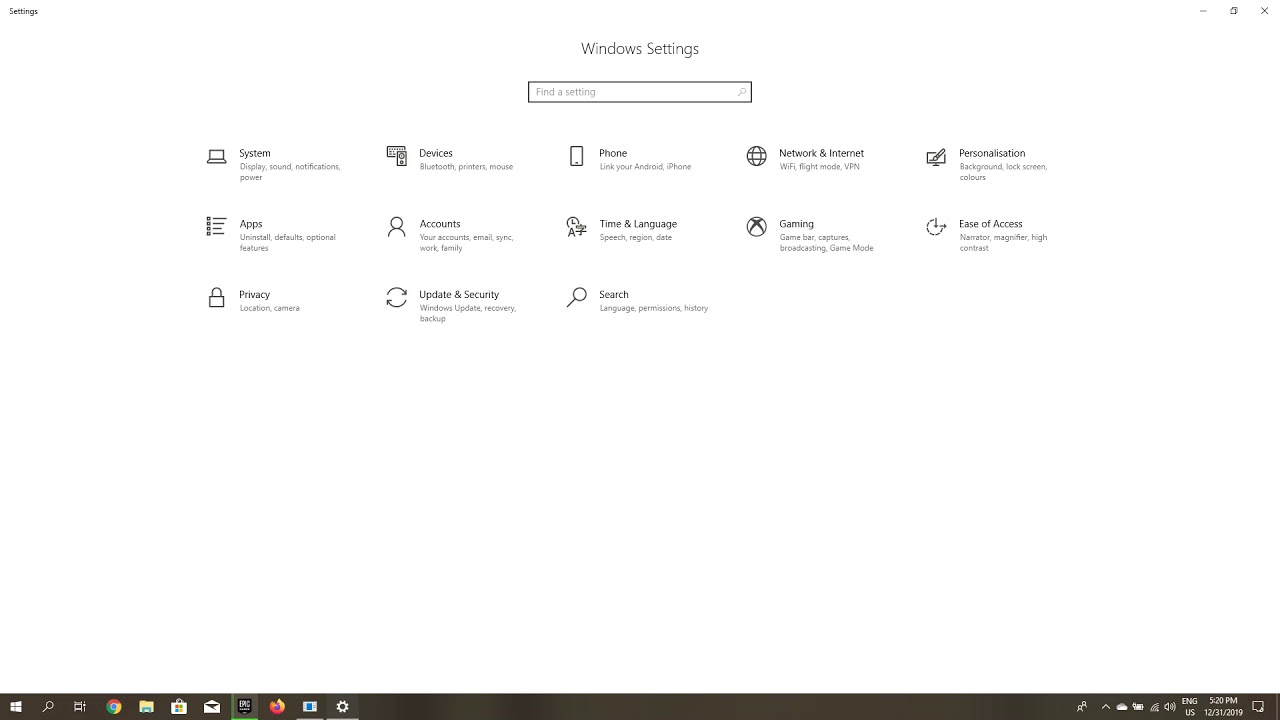This screenshot has width=1280, height=720.
Task: Open the volume control in tray
Action: coord(1170,707)
